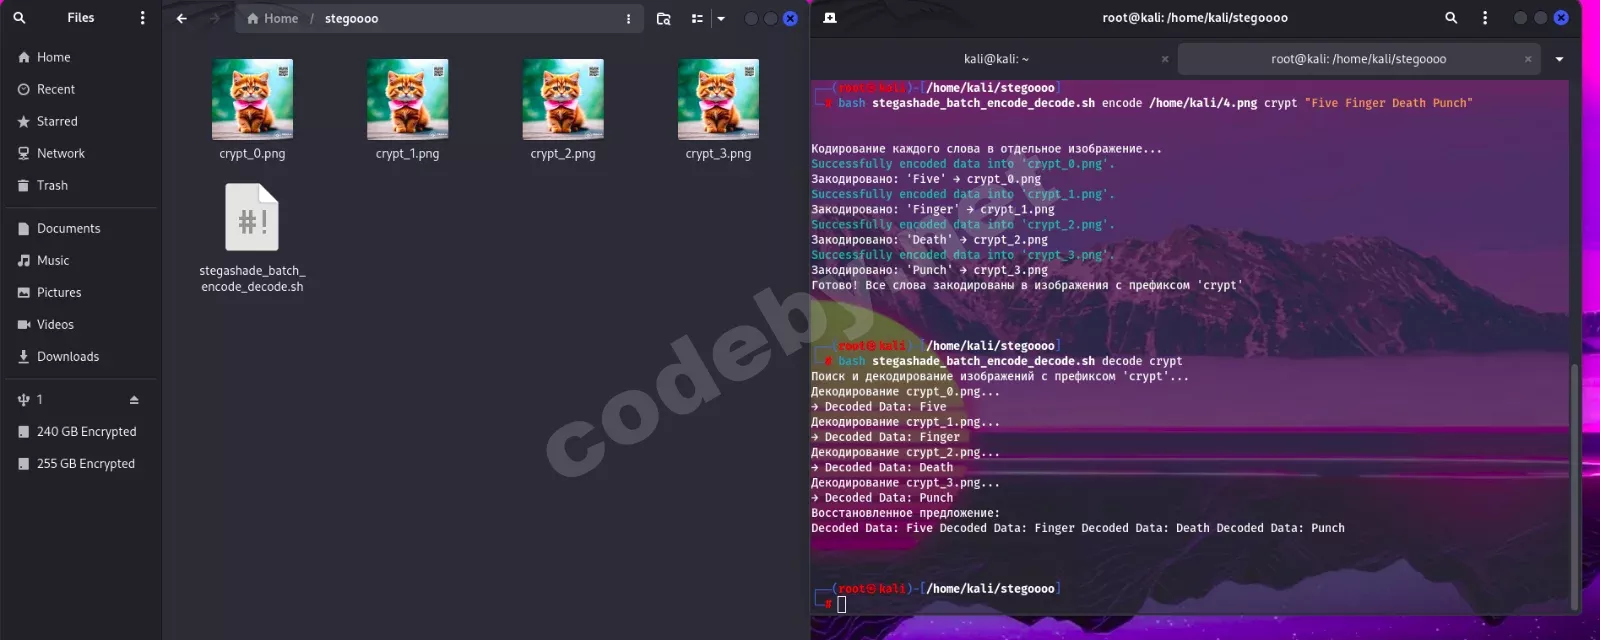Click the new tab icon in terminal

point(830,18)
